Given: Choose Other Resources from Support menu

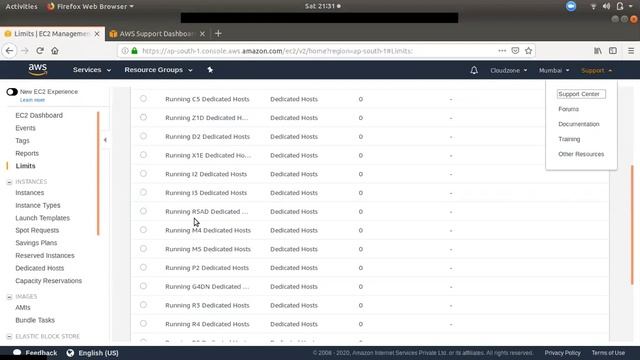Looking at the screenshot, I should [581, 154].
